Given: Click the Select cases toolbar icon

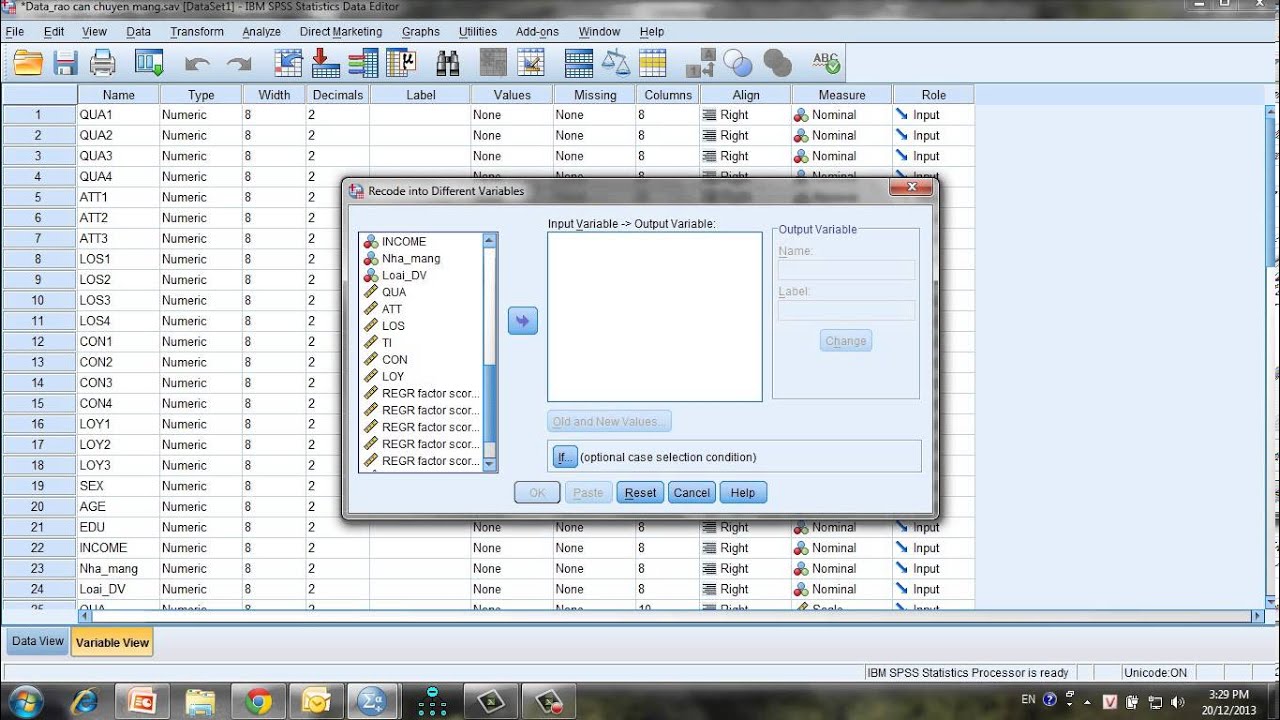Looking at the screenshot, I should tap(653, 63).
